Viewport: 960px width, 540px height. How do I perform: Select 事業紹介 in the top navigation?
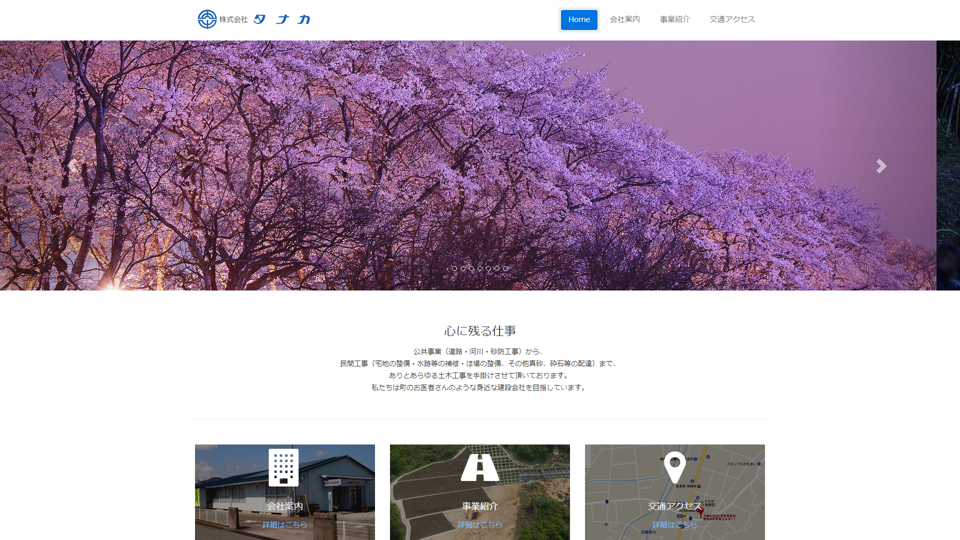pyautogui.click(x=675, y=19)
